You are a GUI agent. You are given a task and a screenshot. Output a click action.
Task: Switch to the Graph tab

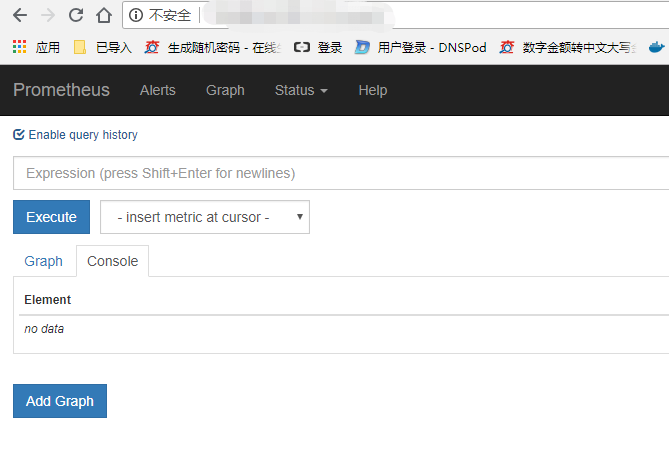point(44,261)
